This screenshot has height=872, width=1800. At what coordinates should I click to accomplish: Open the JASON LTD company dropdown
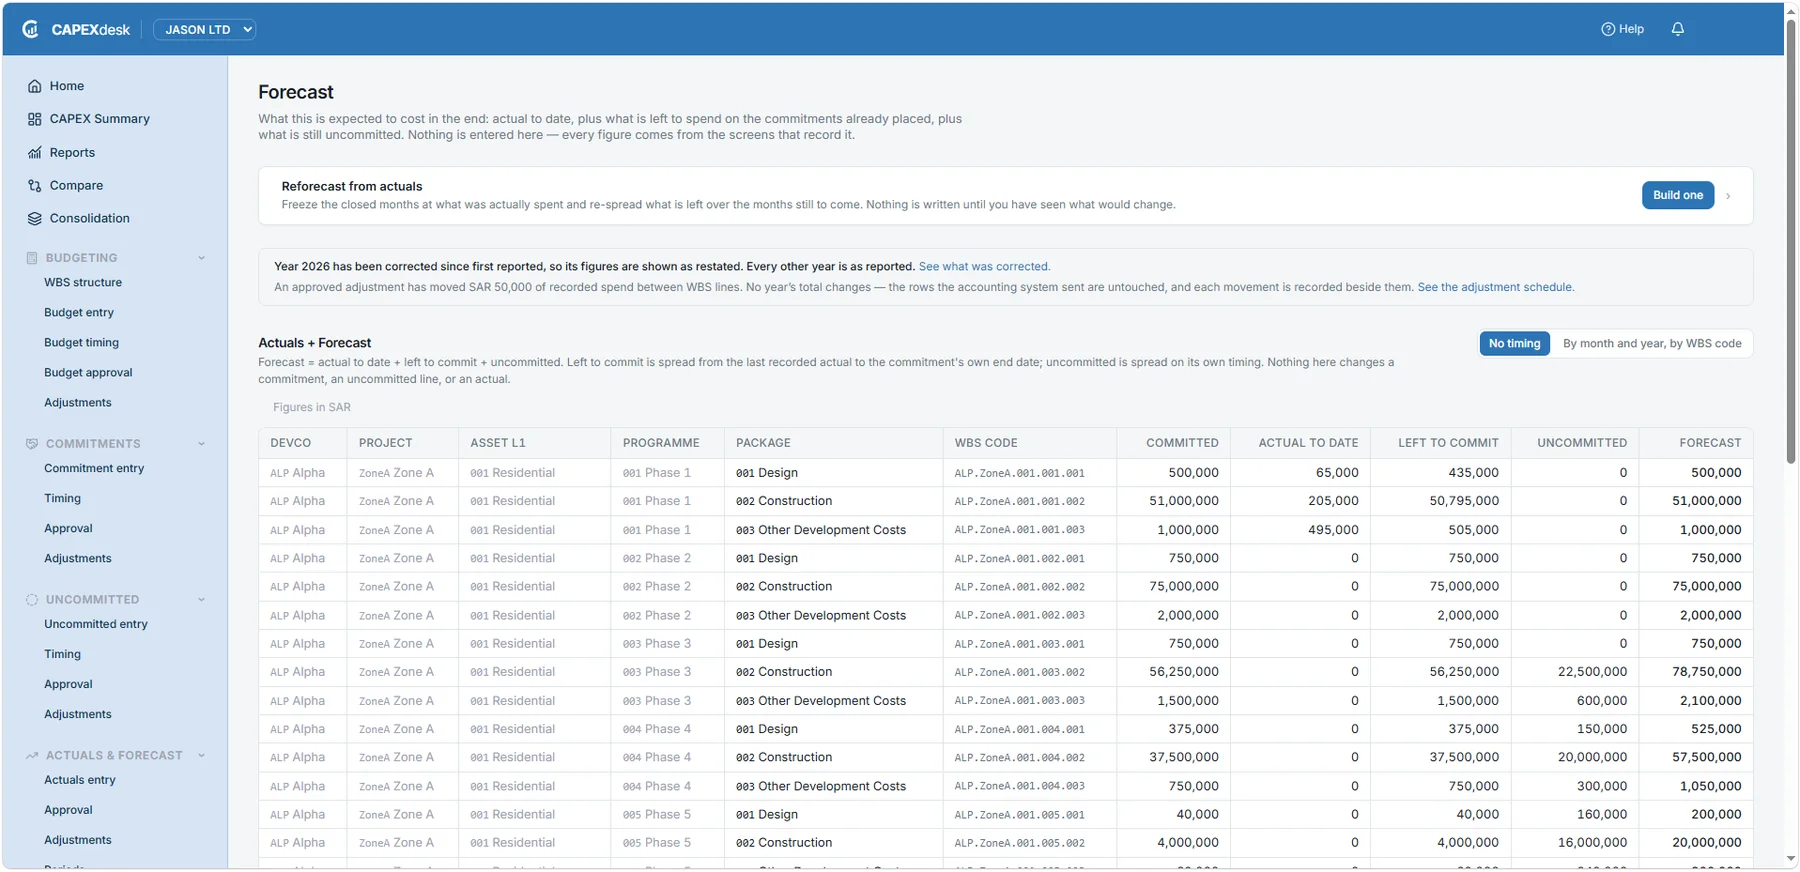coord(204,30)
